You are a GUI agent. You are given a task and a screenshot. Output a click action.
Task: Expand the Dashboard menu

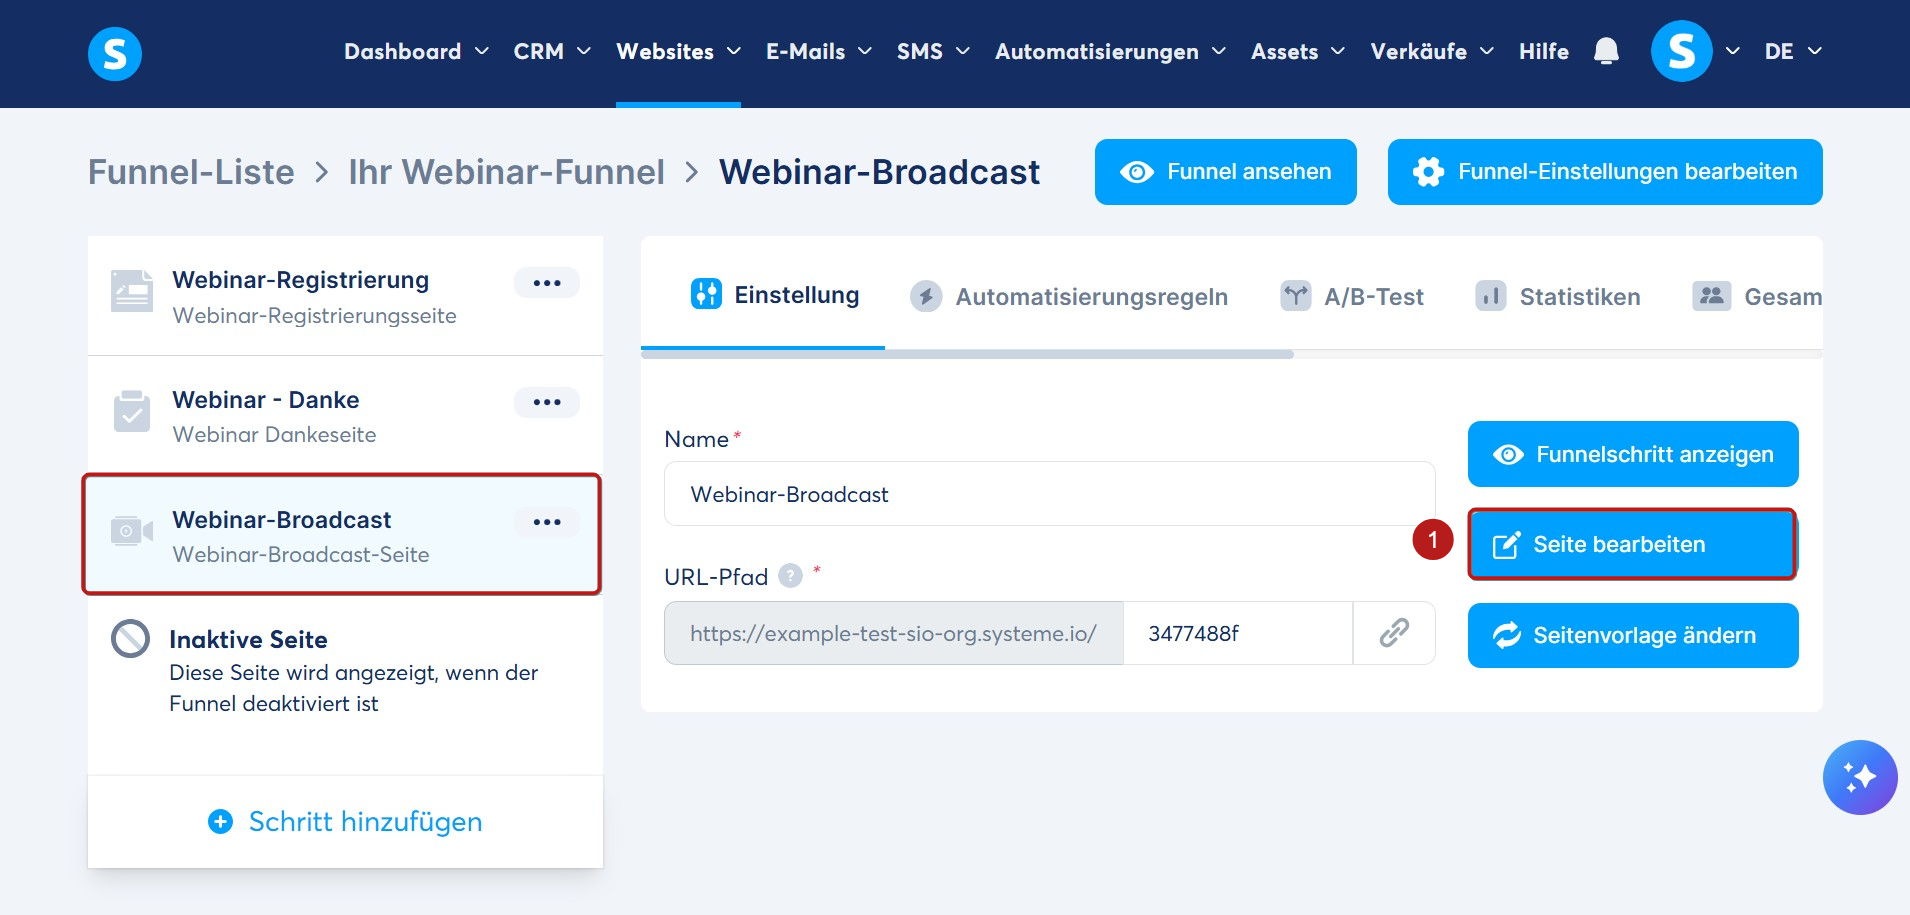click(x=416, y=51)
